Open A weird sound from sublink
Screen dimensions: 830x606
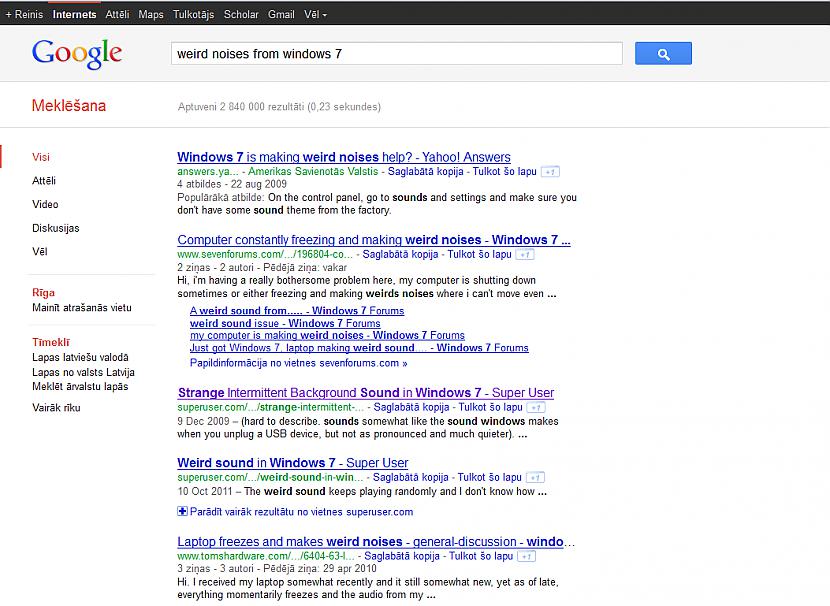coord(296,311)
